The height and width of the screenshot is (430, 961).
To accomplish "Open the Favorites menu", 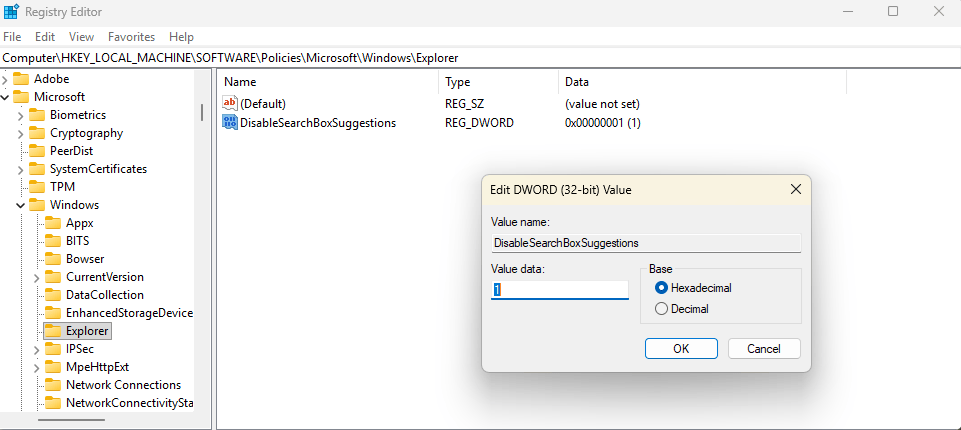I will tap(131, 36).
